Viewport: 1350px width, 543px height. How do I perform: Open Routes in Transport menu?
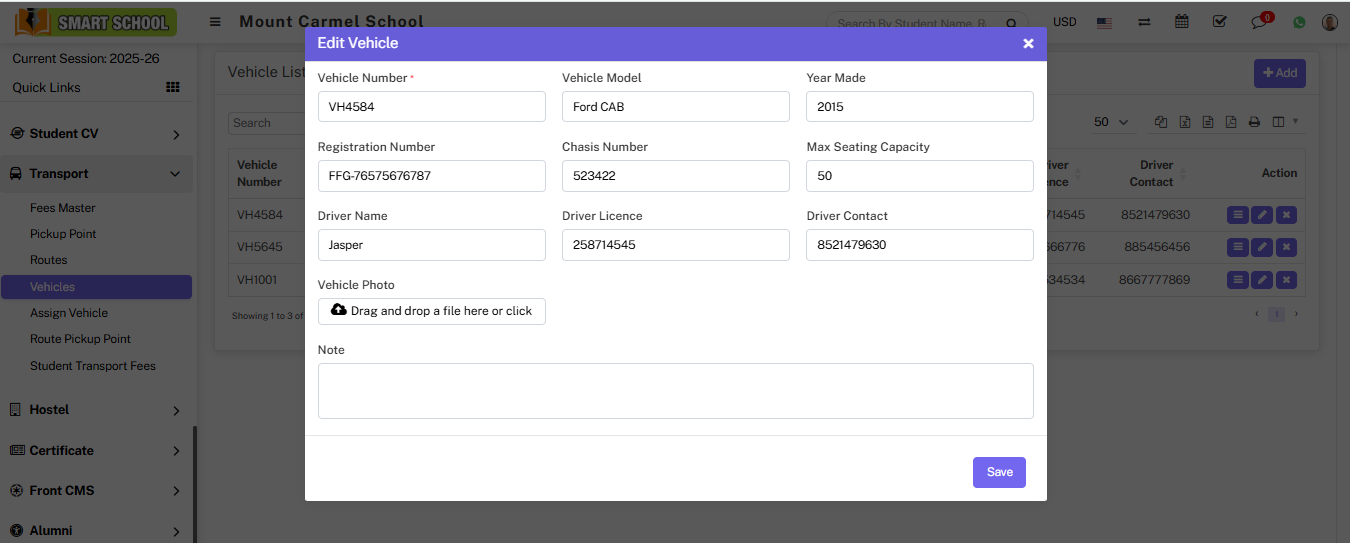[49, 260]
